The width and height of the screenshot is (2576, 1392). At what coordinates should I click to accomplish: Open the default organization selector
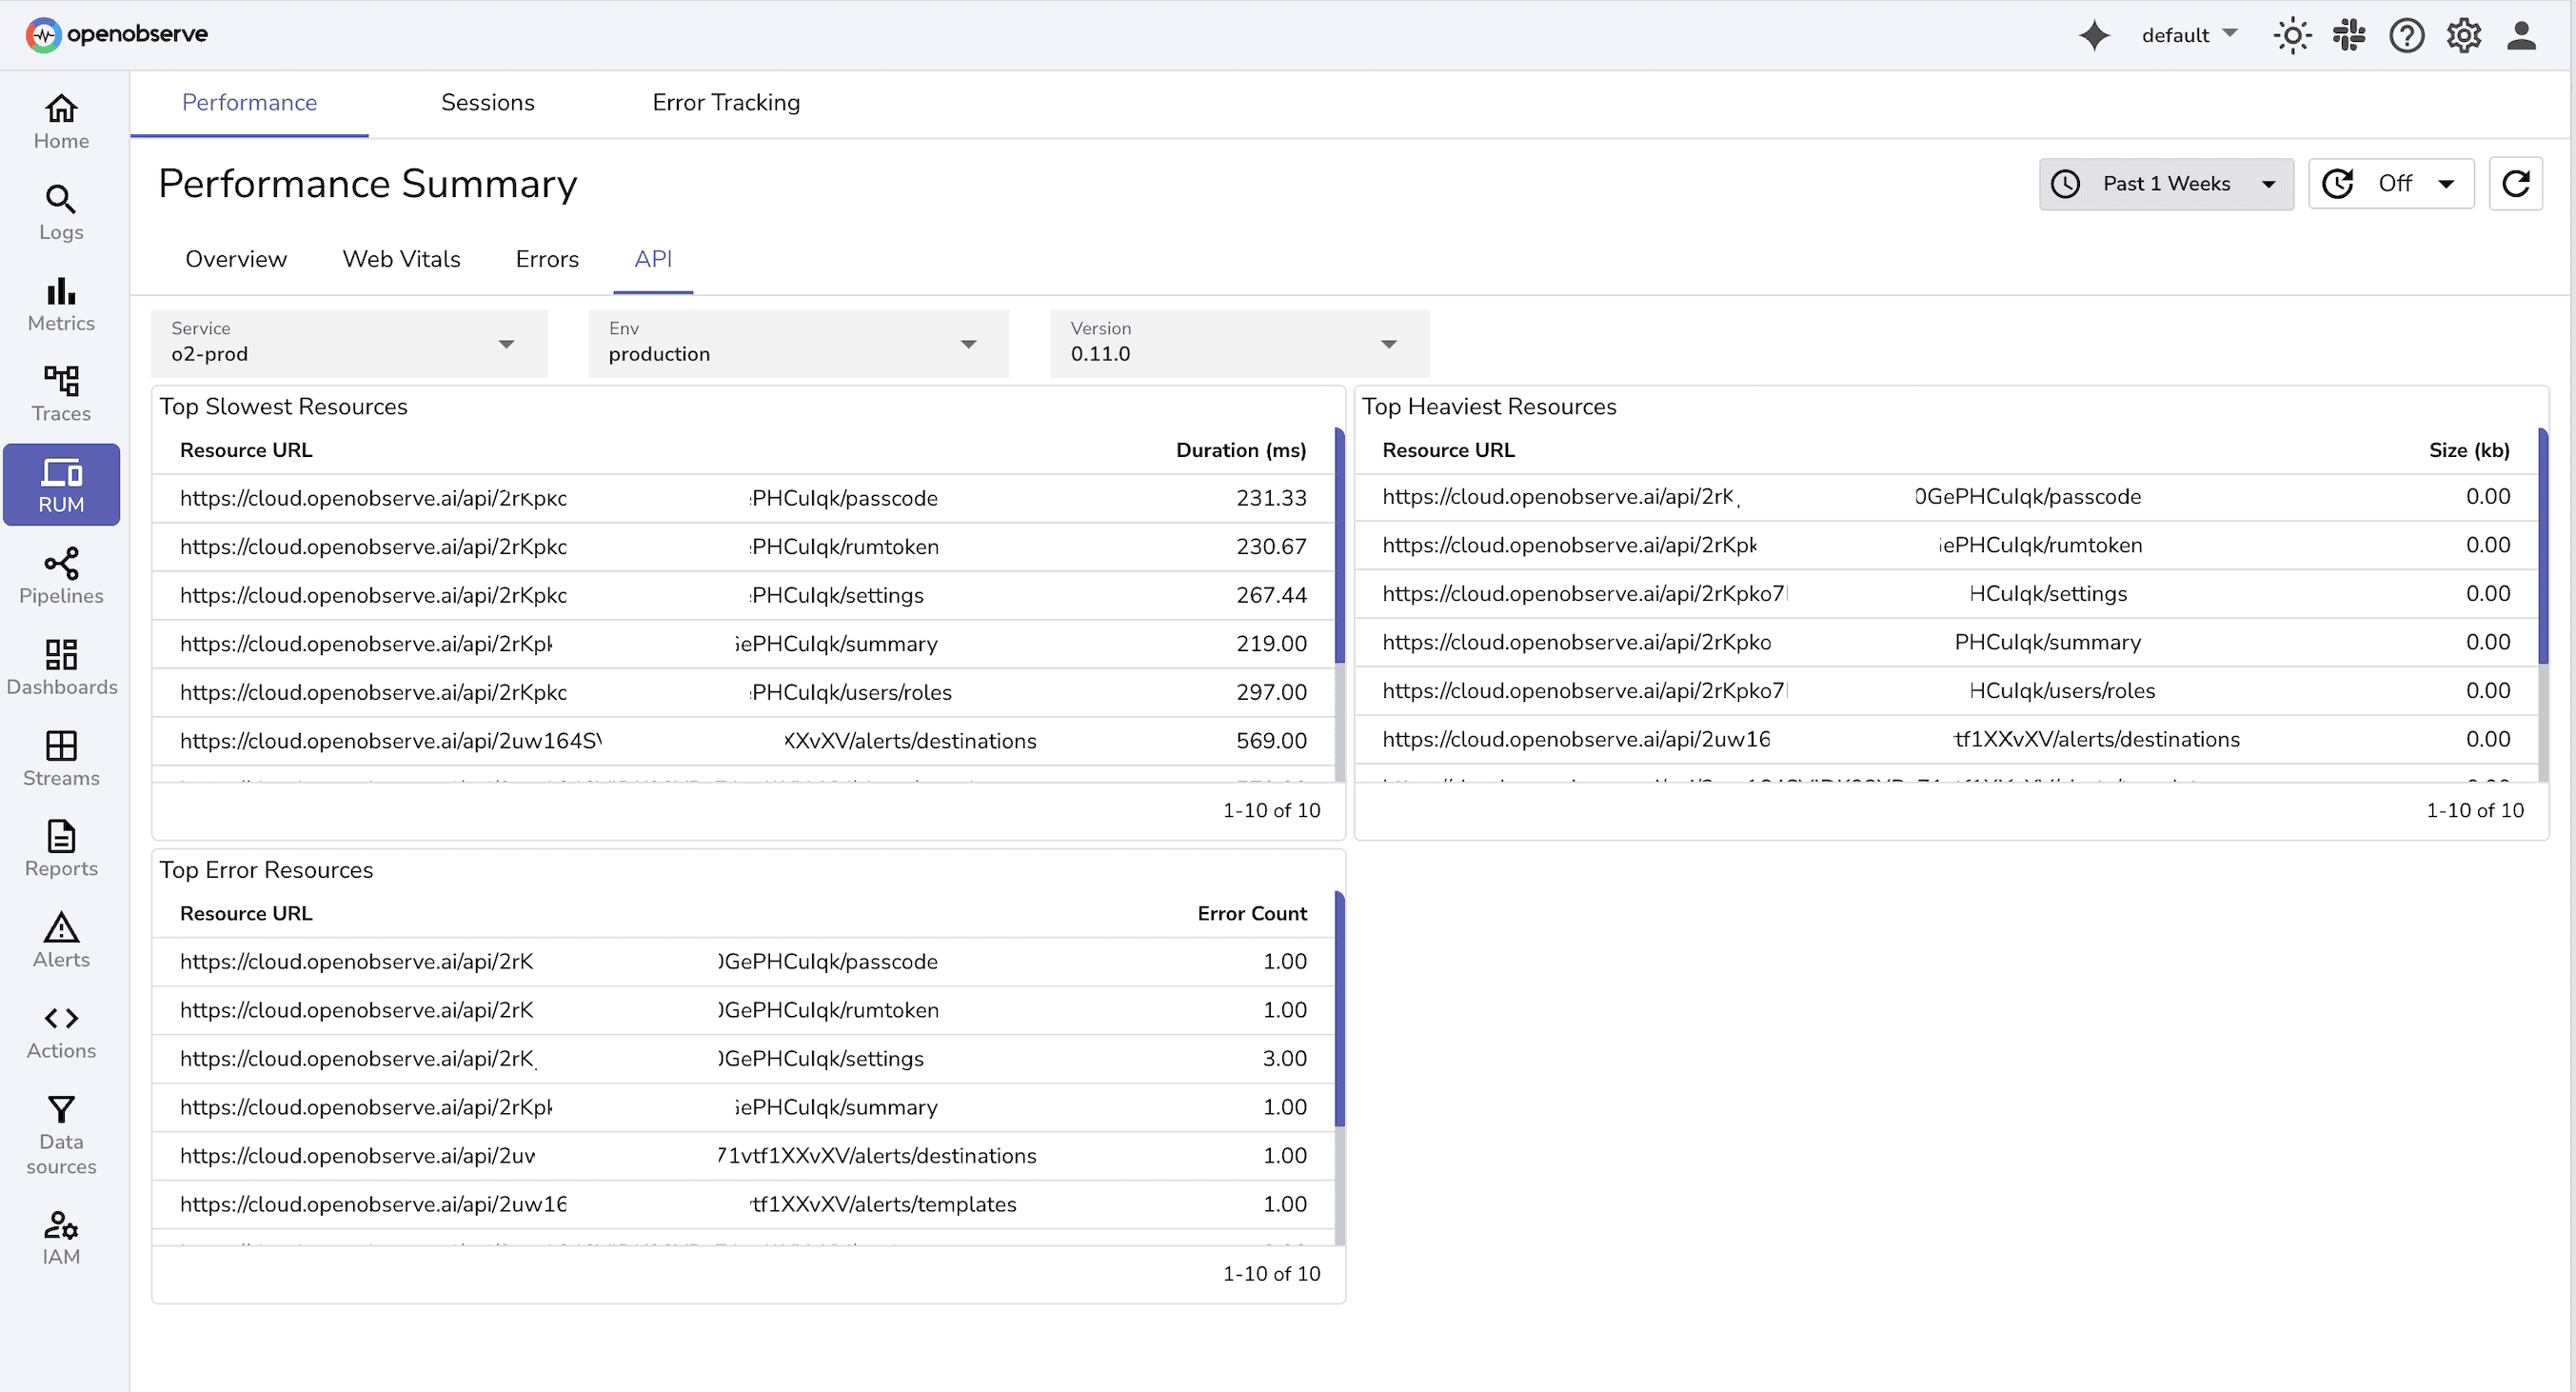point(2189,35)
